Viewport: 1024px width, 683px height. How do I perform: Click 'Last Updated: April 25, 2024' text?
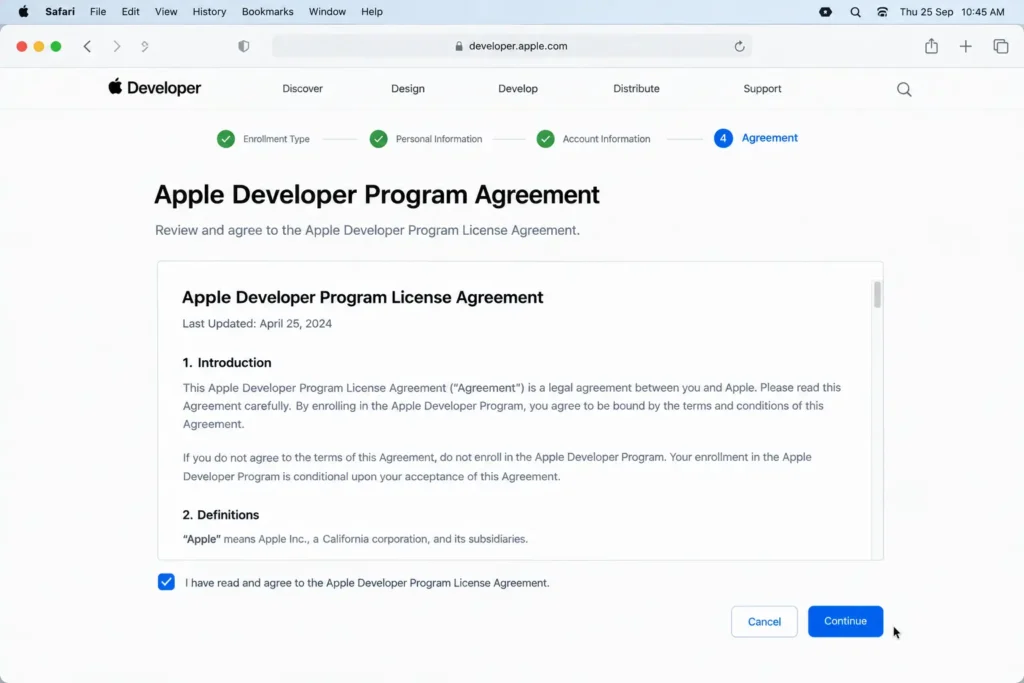[257, 324]
